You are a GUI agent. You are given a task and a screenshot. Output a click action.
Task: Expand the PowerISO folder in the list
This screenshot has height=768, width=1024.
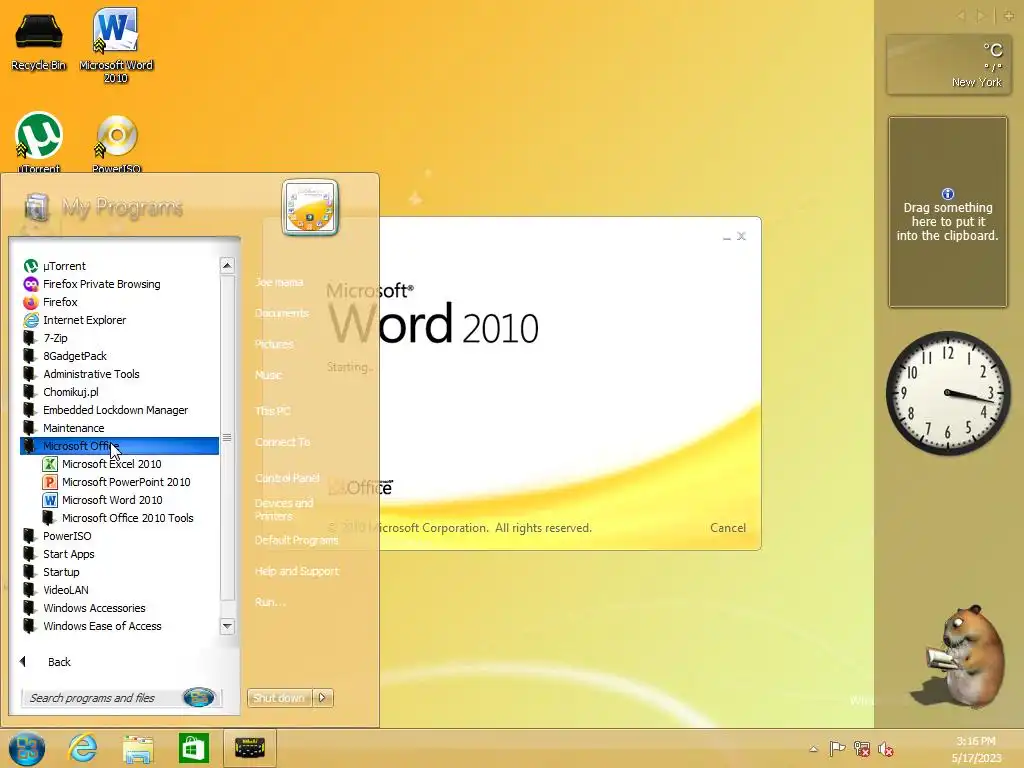pos(67,536)
